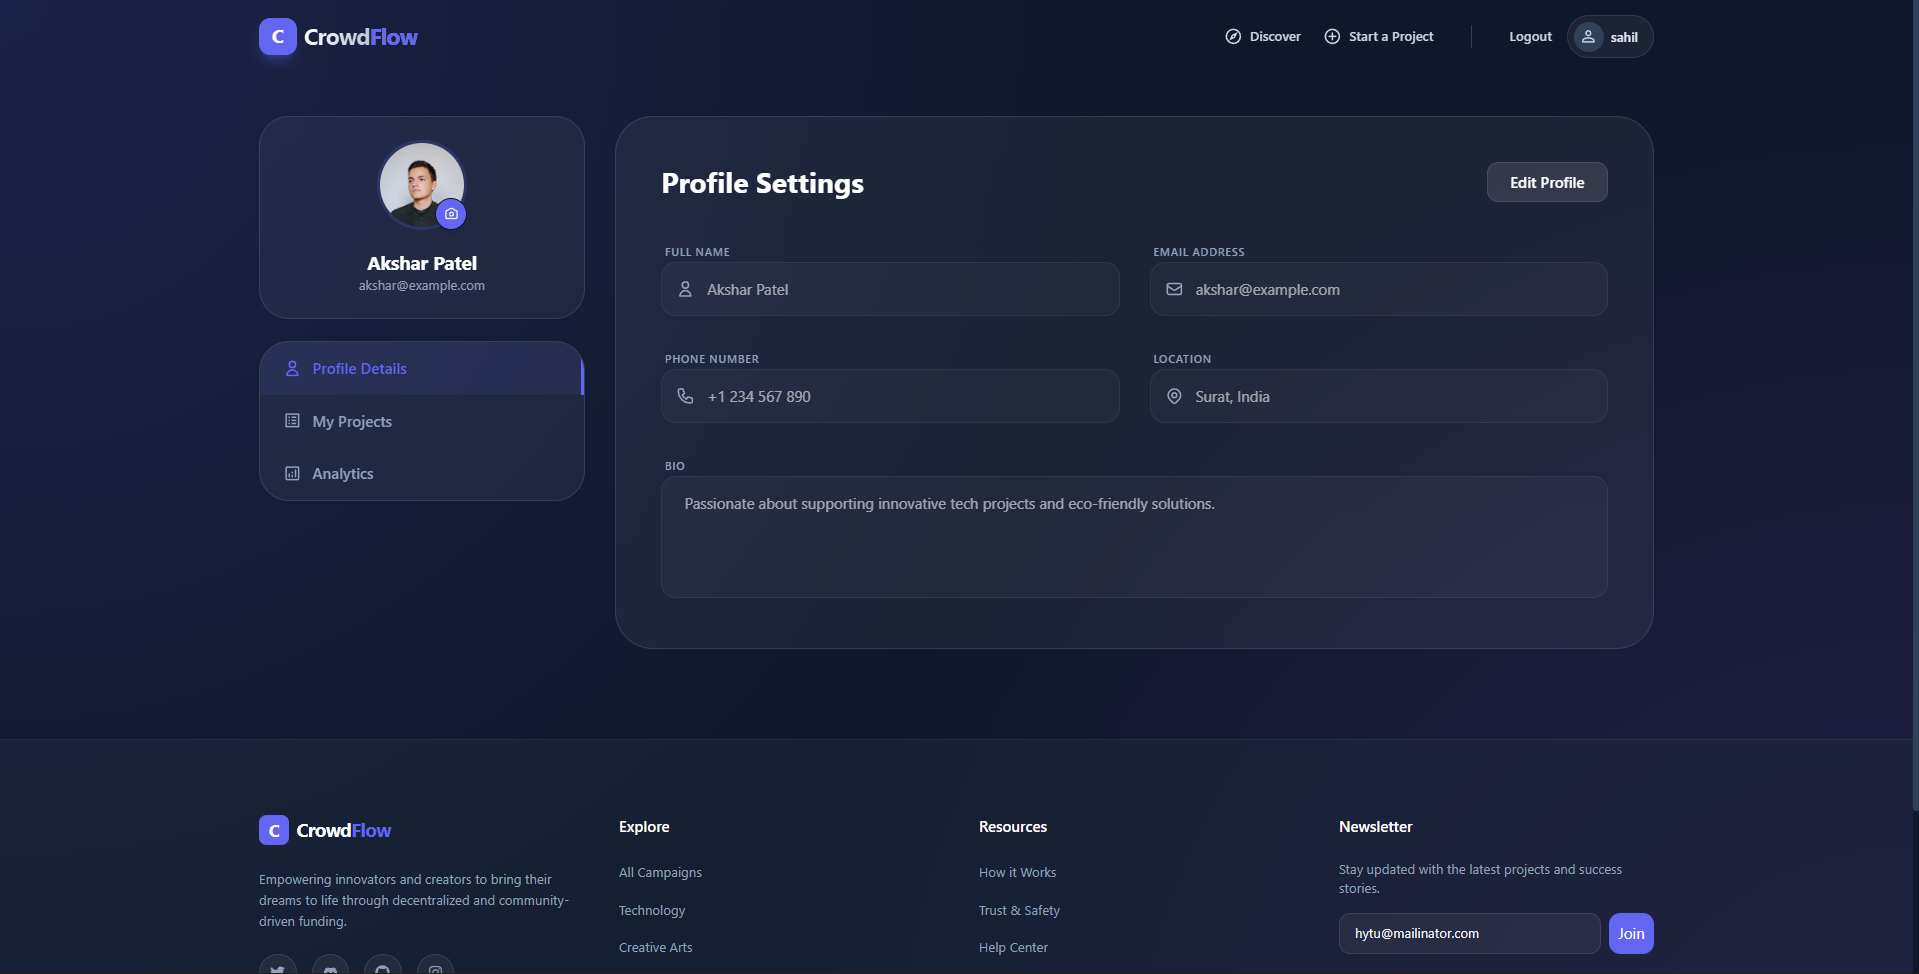The image size is (1919, 974).
Task: Click the Twitter icon in footer
Action: 278,968
